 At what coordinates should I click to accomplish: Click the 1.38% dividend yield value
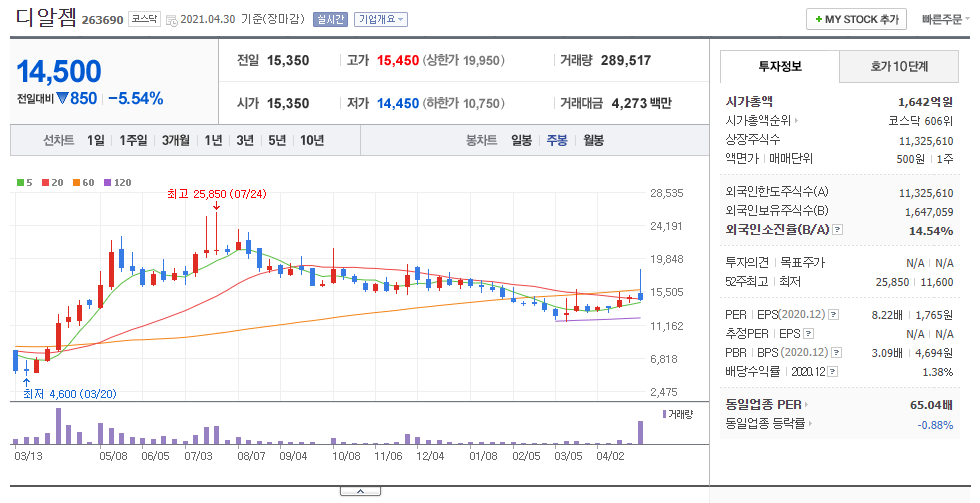coord(939,372)
